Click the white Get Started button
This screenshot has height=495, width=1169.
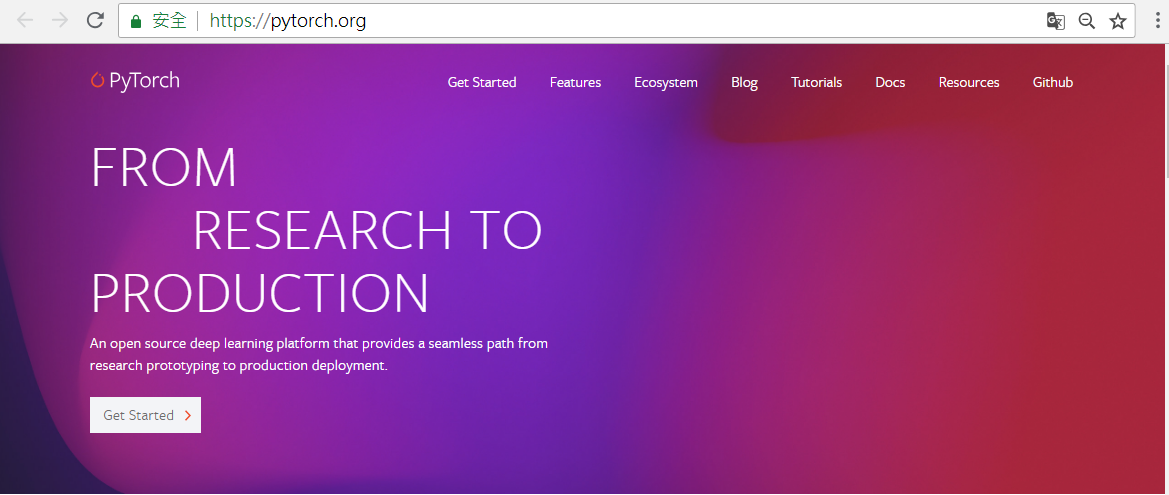[x=145, y=415]
